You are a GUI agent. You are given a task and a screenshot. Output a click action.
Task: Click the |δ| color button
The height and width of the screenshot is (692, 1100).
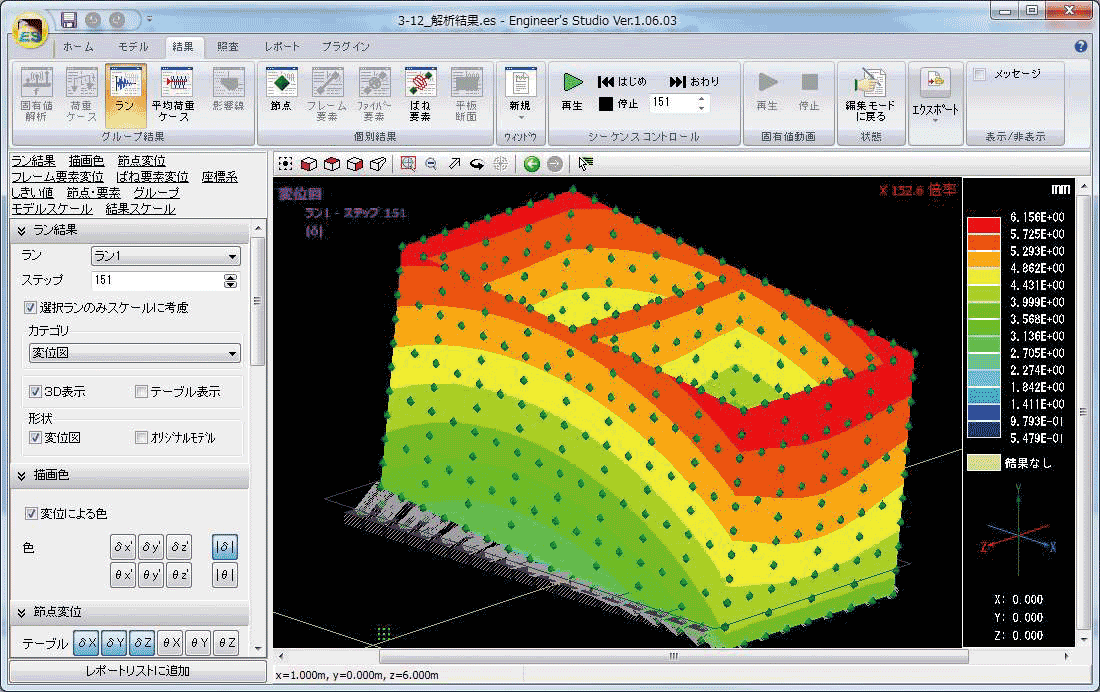point(225,547)
